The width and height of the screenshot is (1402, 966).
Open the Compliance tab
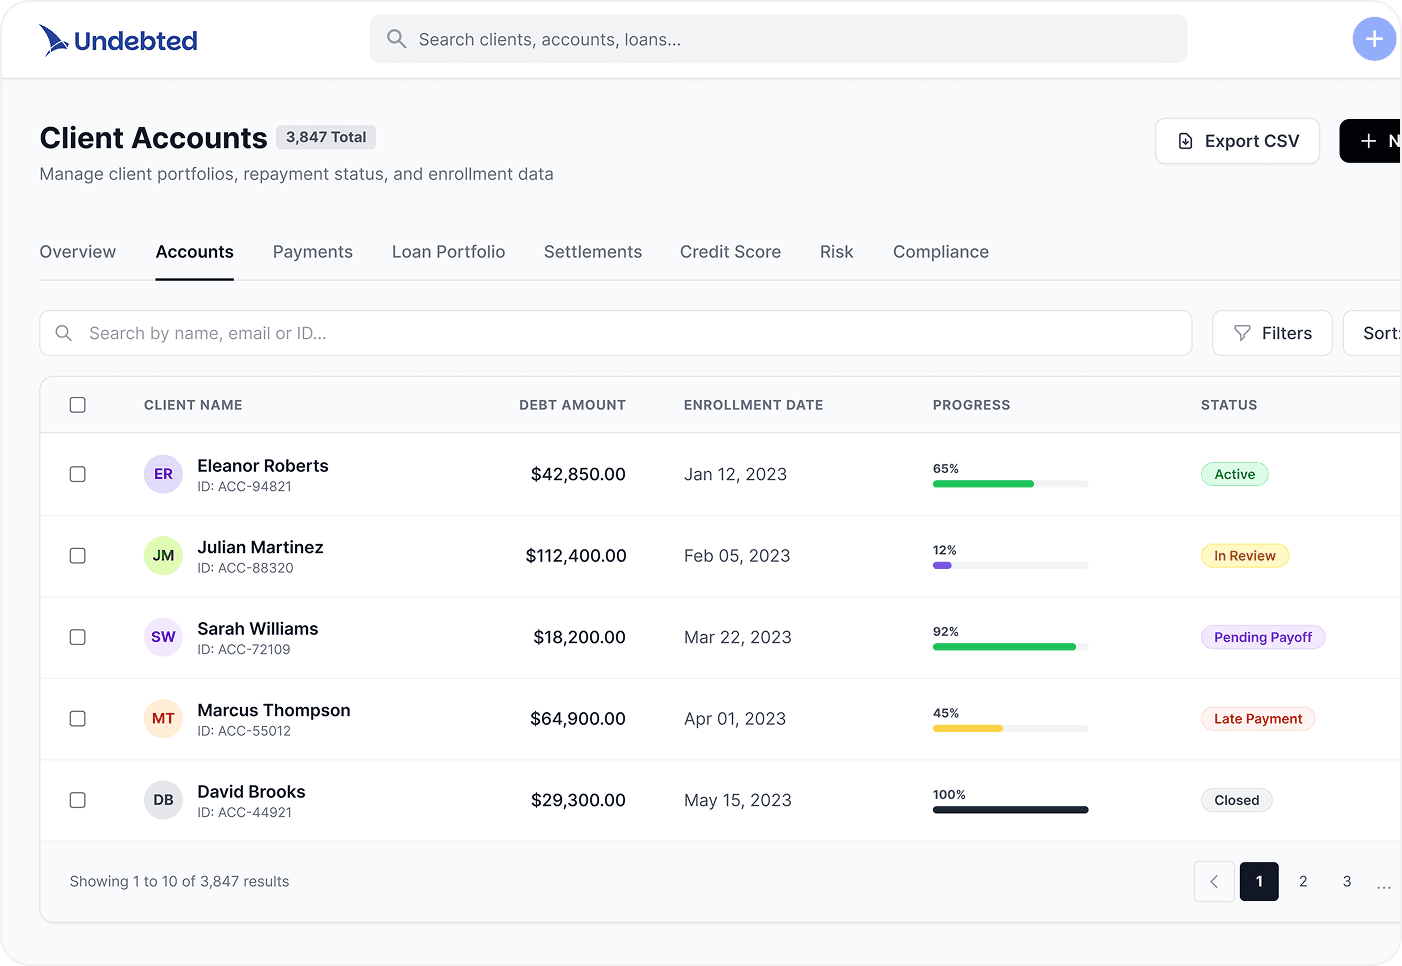(941, 252)
